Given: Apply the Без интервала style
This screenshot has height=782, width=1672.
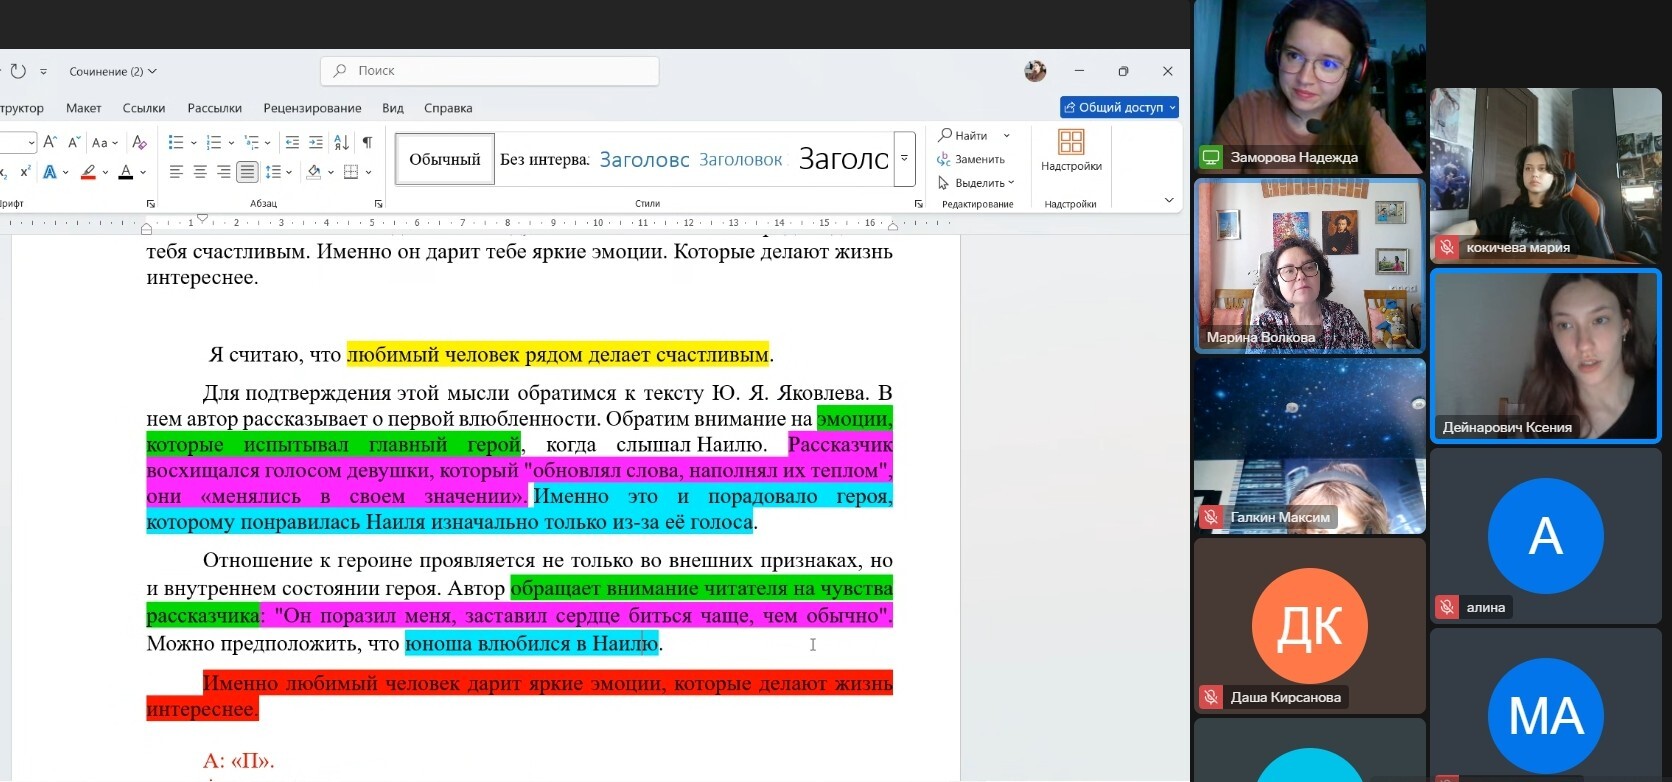Looking at the screenshot, I should pos(545,159).
